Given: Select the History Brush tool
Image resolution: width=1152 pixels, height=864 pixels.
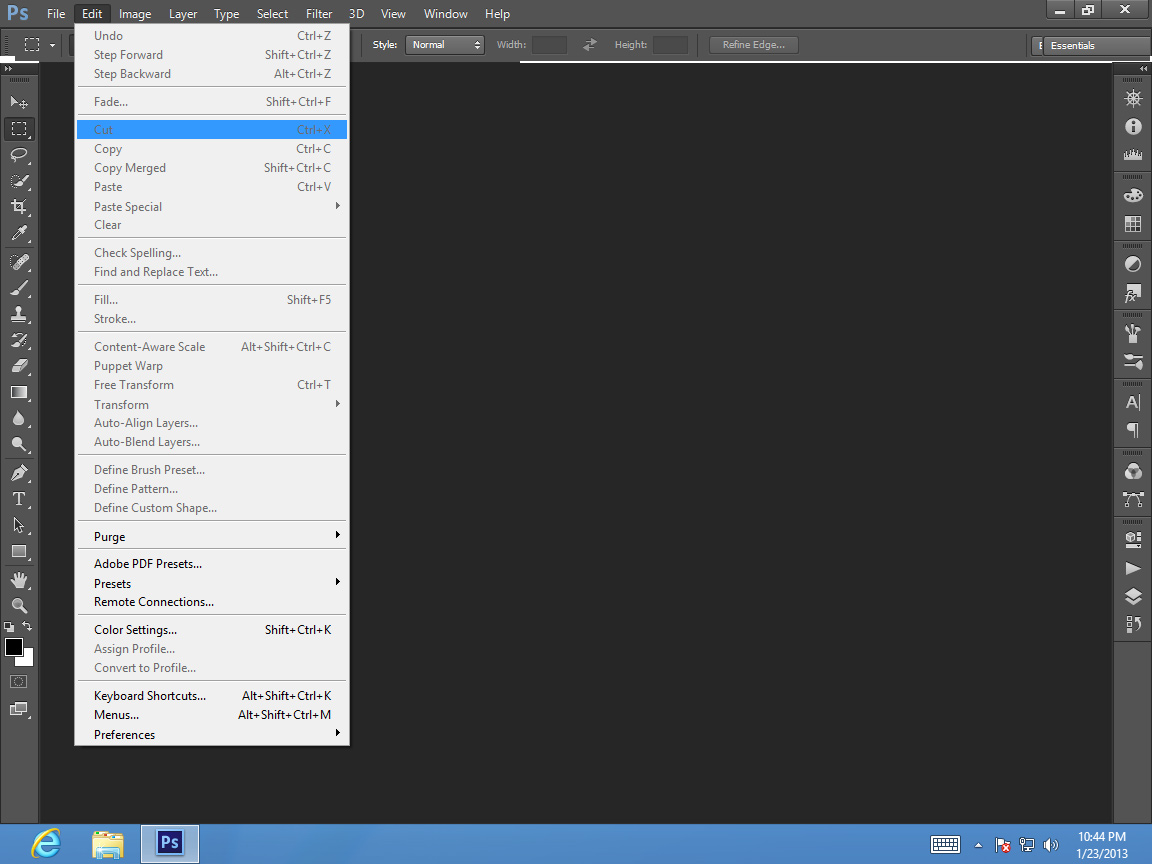Looking at the screenshot, I should 19,340.
